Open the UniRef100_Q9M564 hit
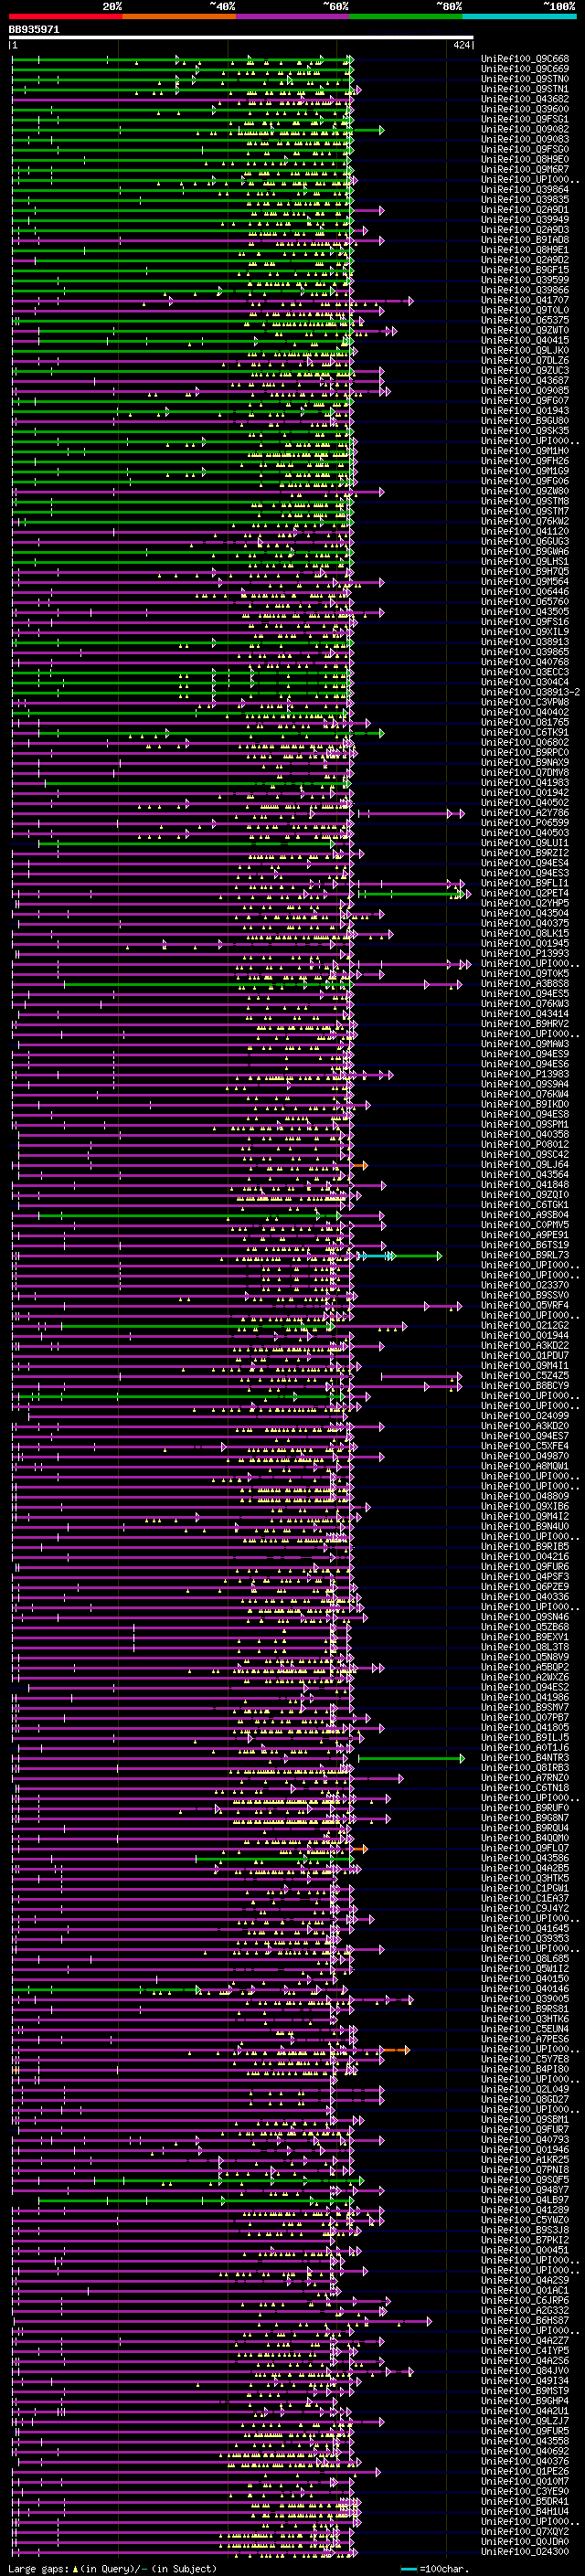This screenshot has height=2576, width=585. pos(525,582)
